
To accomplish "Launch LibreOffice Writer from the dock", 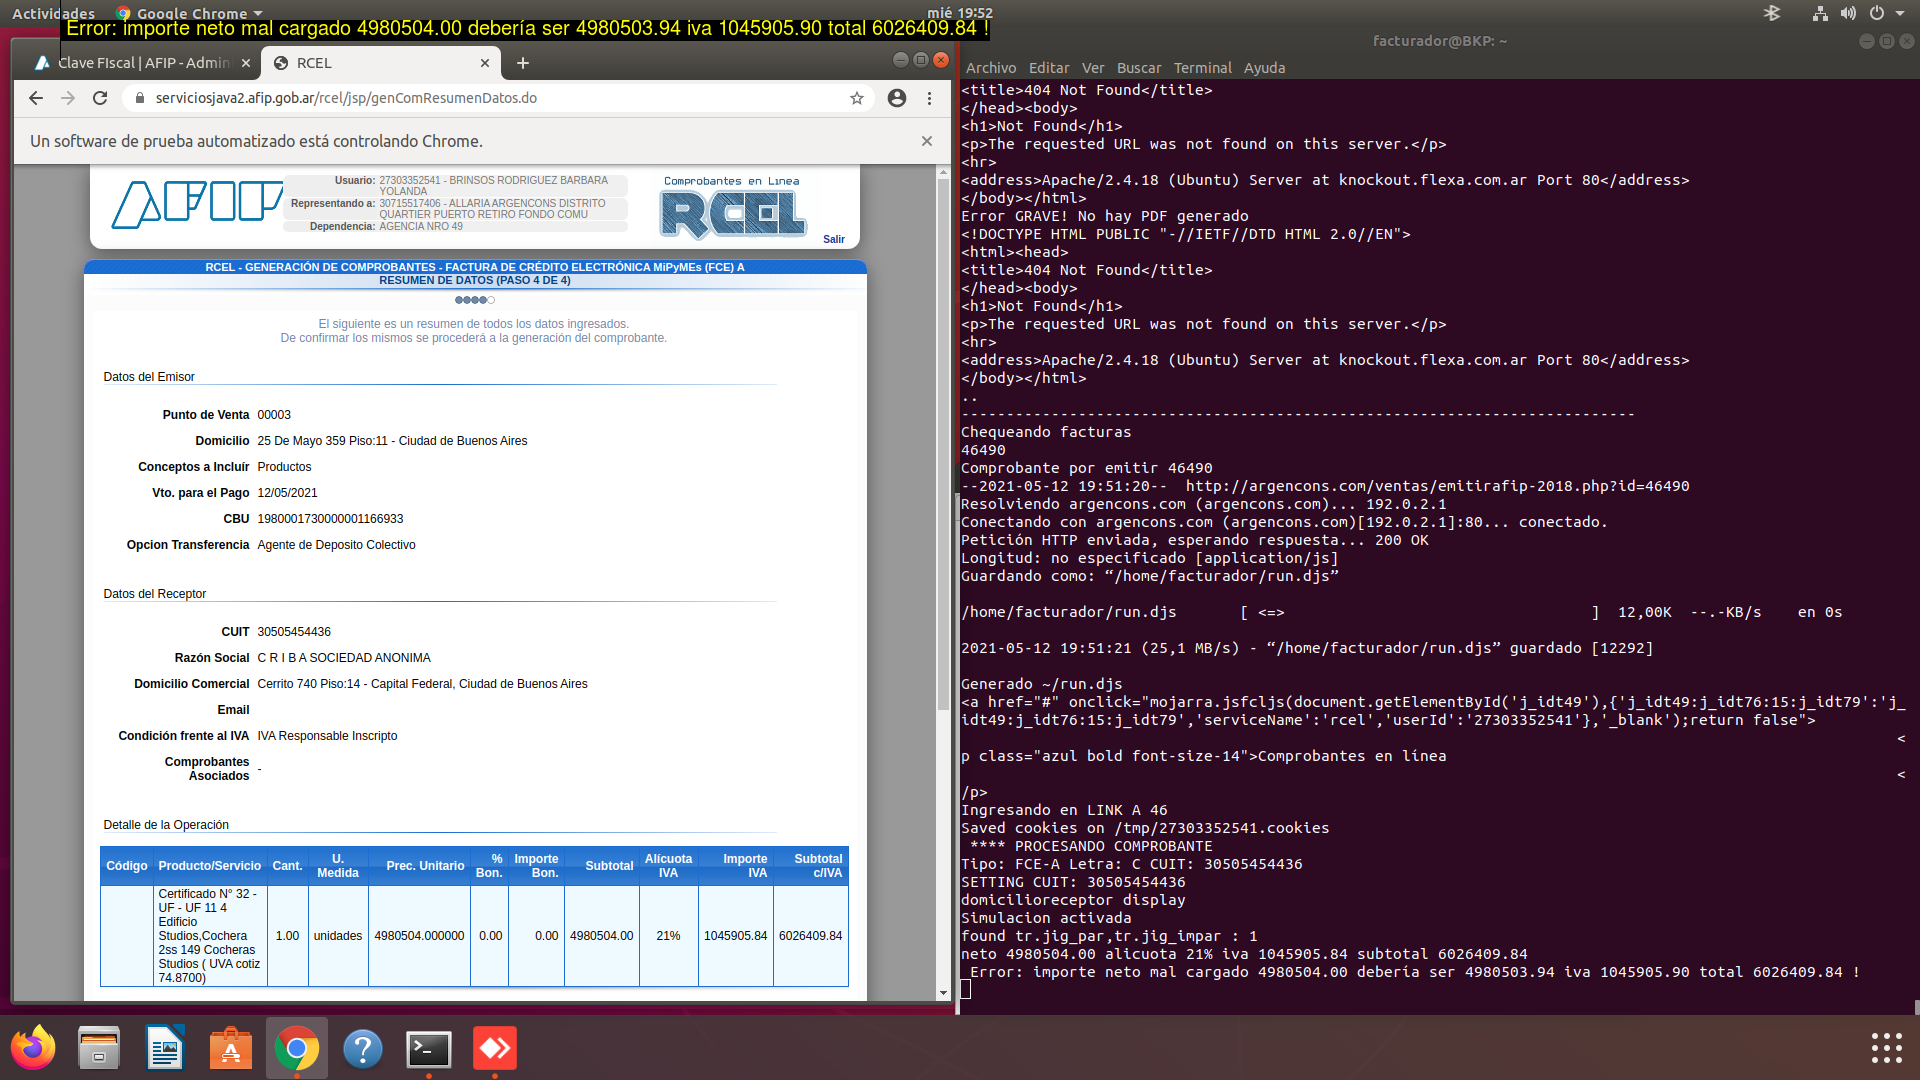I will pyautogui.click(x=165, y=1048).
